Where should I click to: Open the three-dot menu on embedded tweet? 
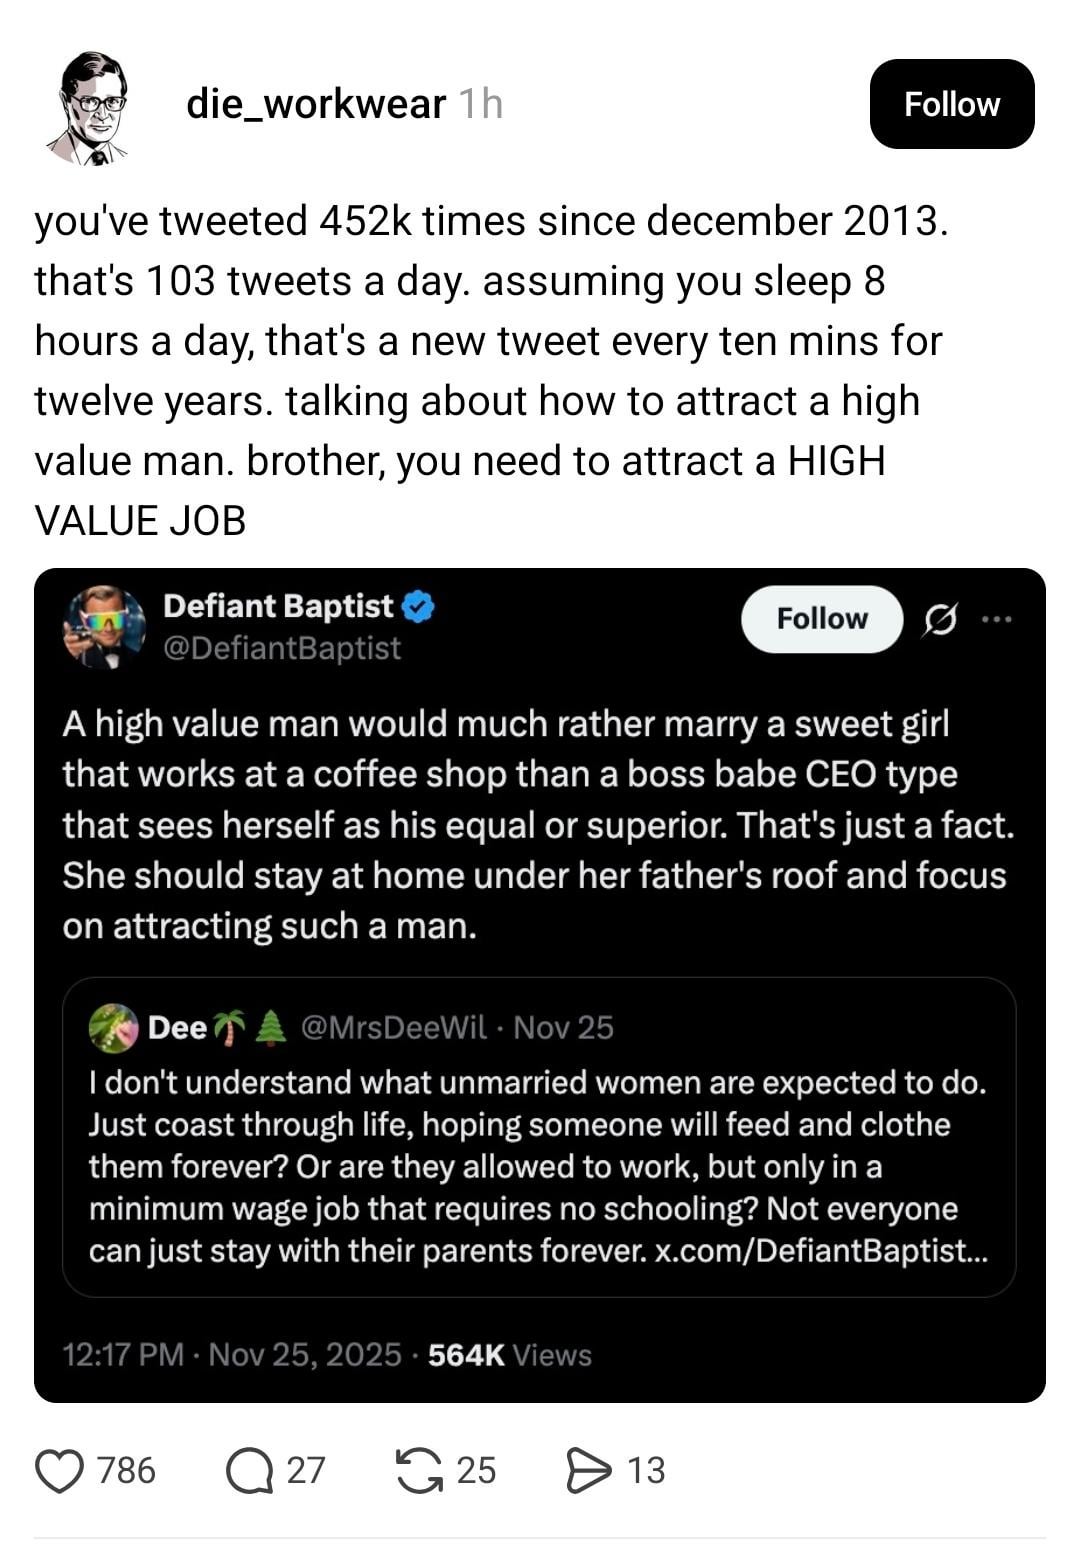pyautogui.click(x=996, y=620)
